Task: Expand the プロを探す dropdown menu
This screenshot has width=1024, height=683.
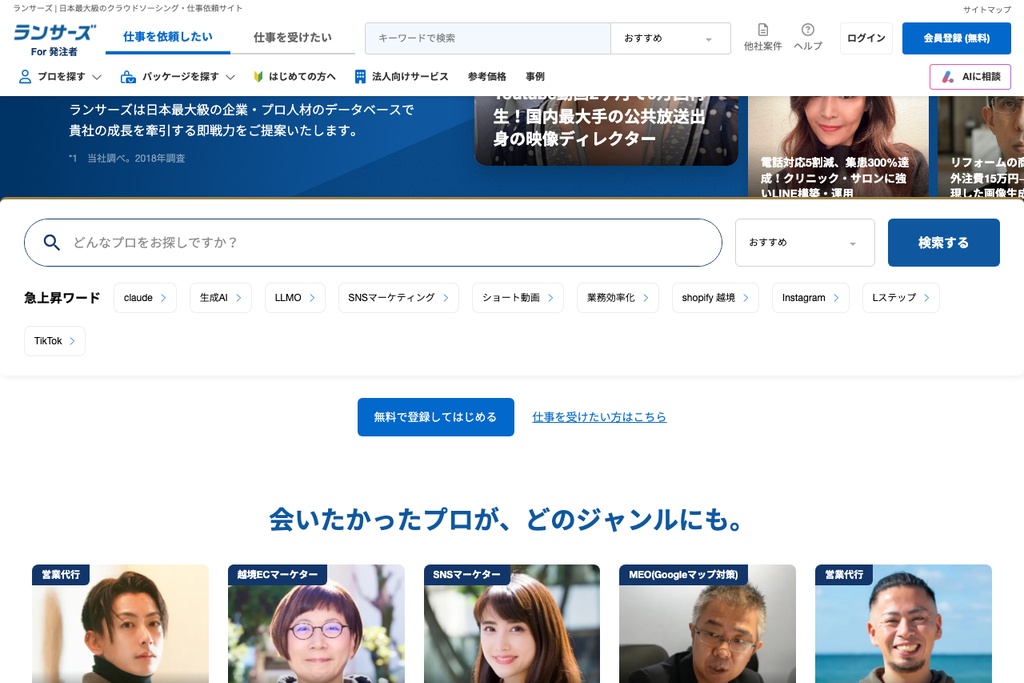Action: tap(60, 76)
